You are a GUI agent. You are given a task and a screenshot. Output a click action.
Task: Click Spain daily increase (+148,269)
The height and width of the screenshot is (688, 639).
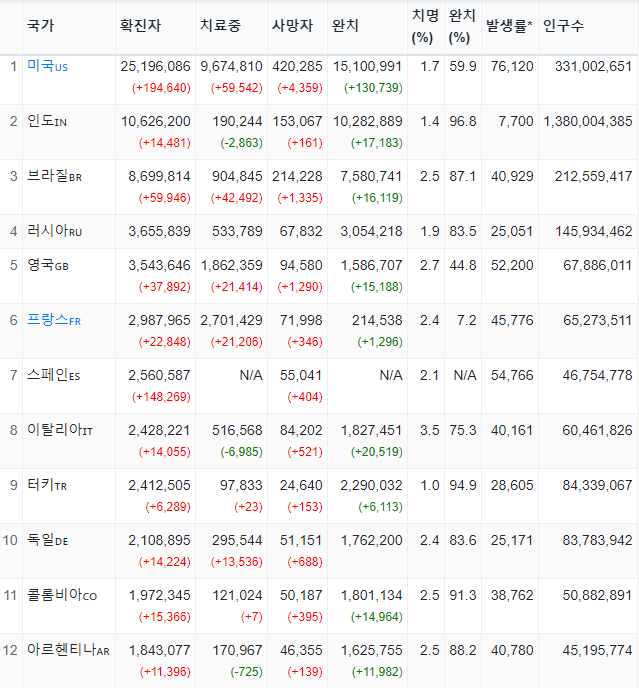[x=161, y=397]
